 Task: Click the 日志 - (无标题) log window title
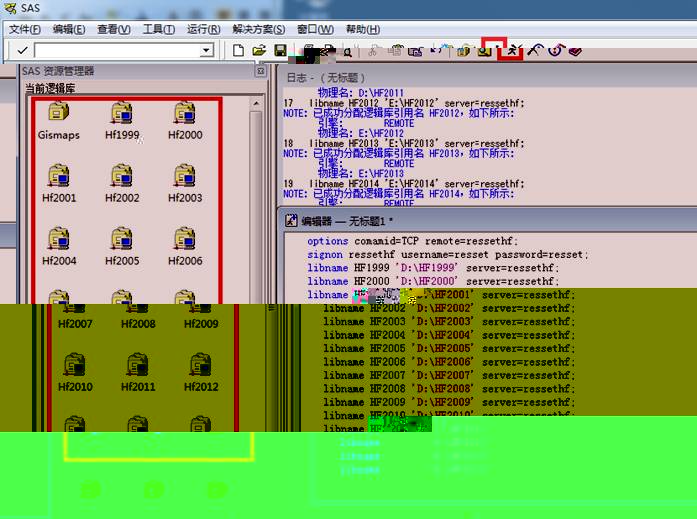(326, 78)
